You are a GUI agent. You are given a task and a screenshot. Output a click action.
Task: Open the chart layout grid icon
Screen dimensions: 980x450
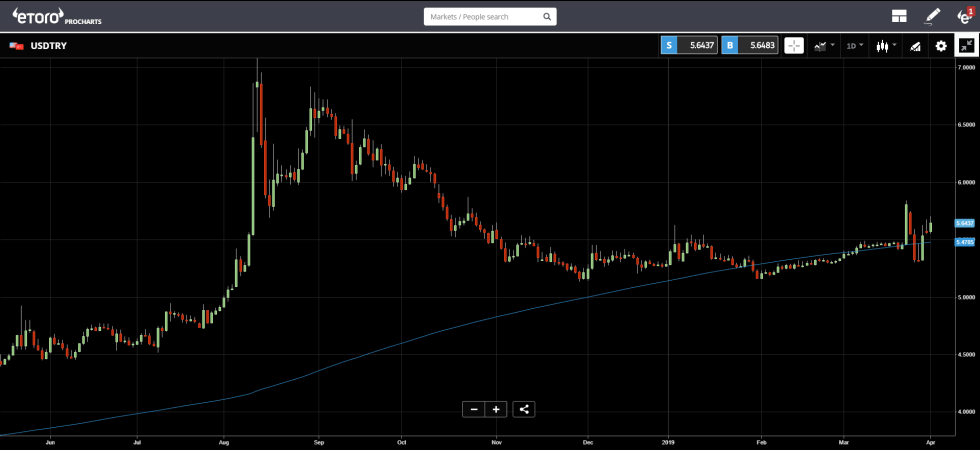point(899,16)
